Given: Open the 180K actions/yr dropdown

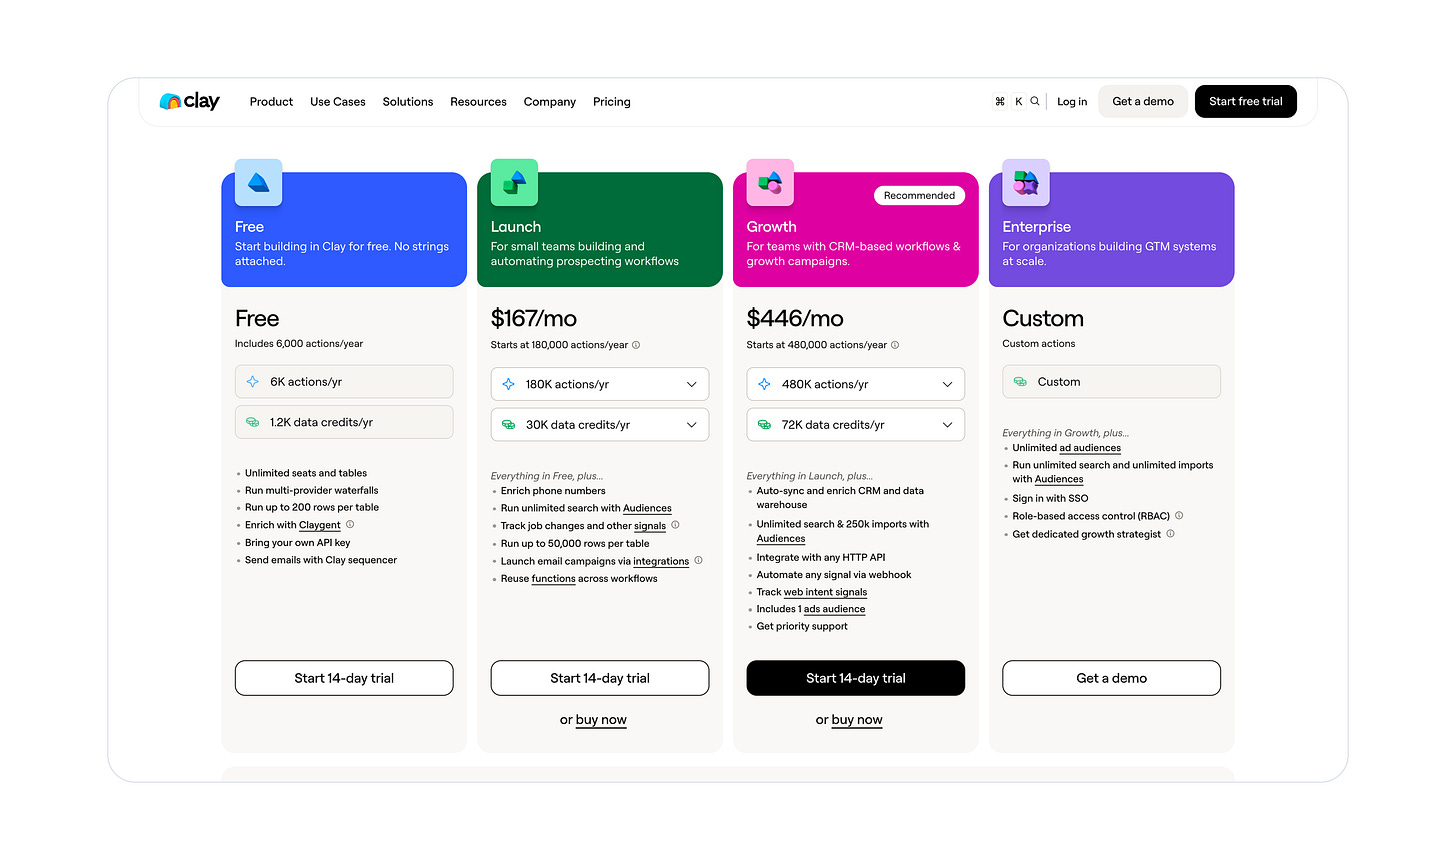Looking at the screenshot, I should [600, 384].
